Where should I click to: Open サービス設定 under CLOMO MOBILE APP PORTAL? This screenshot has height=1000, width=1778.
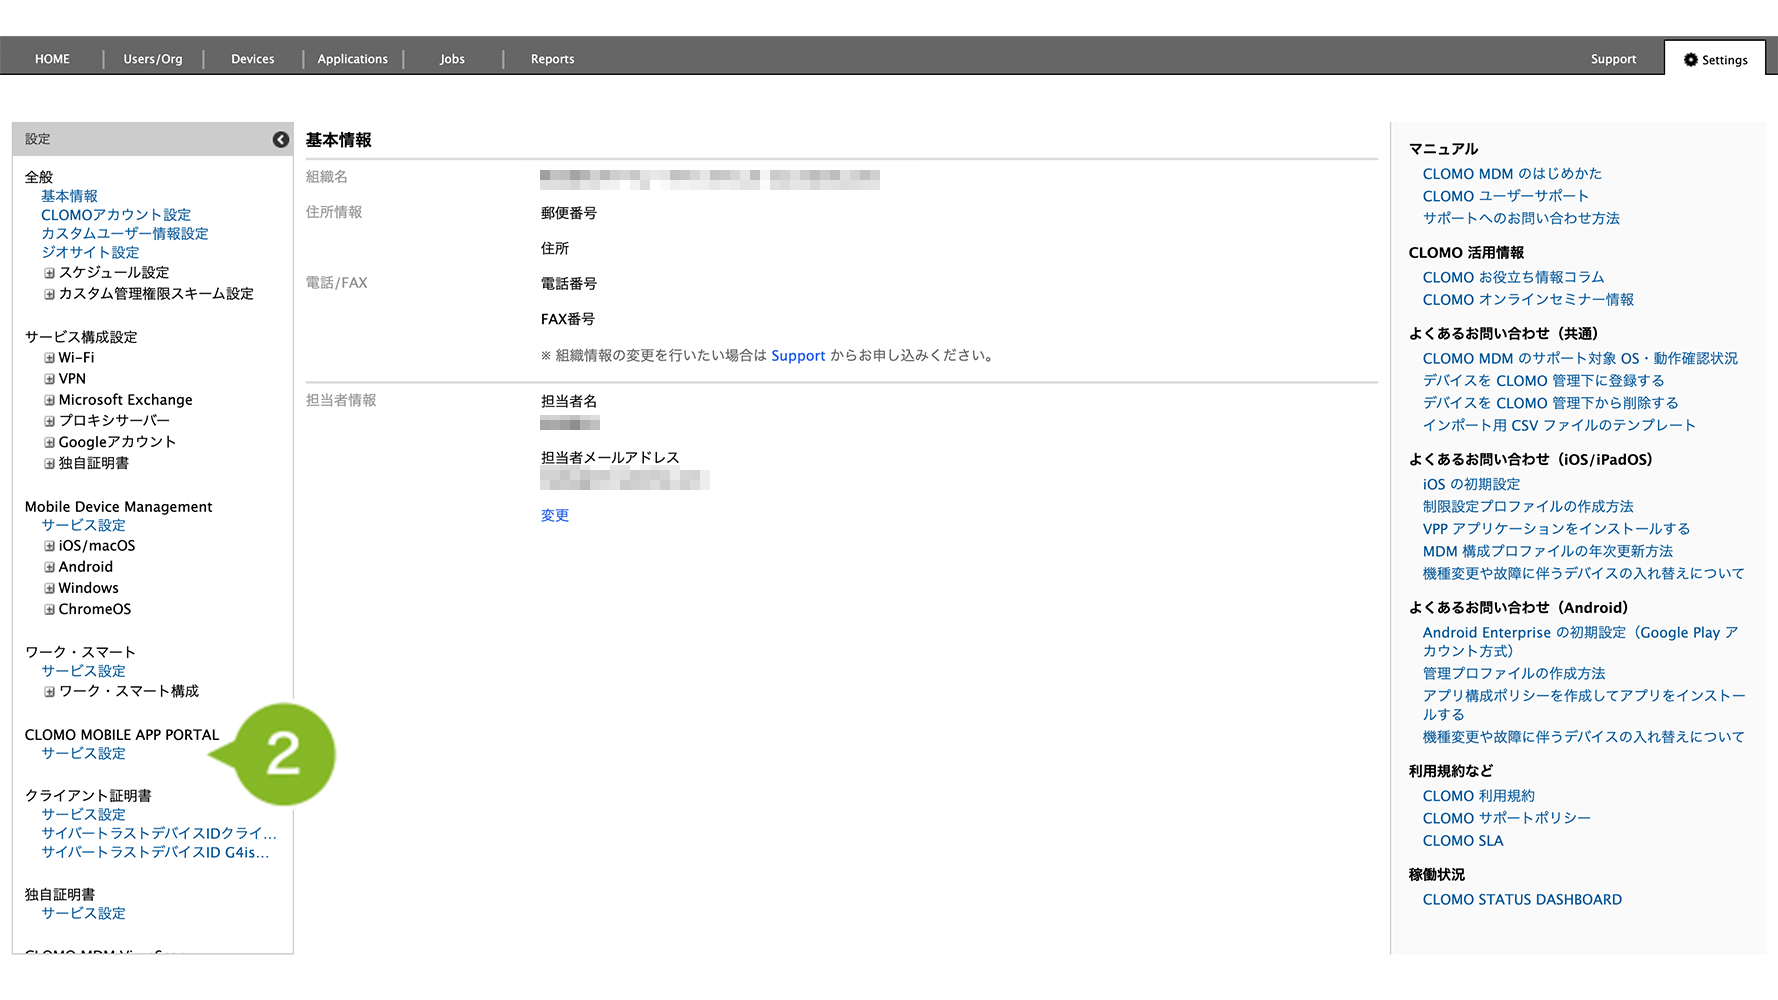click(x=83, y=754)
